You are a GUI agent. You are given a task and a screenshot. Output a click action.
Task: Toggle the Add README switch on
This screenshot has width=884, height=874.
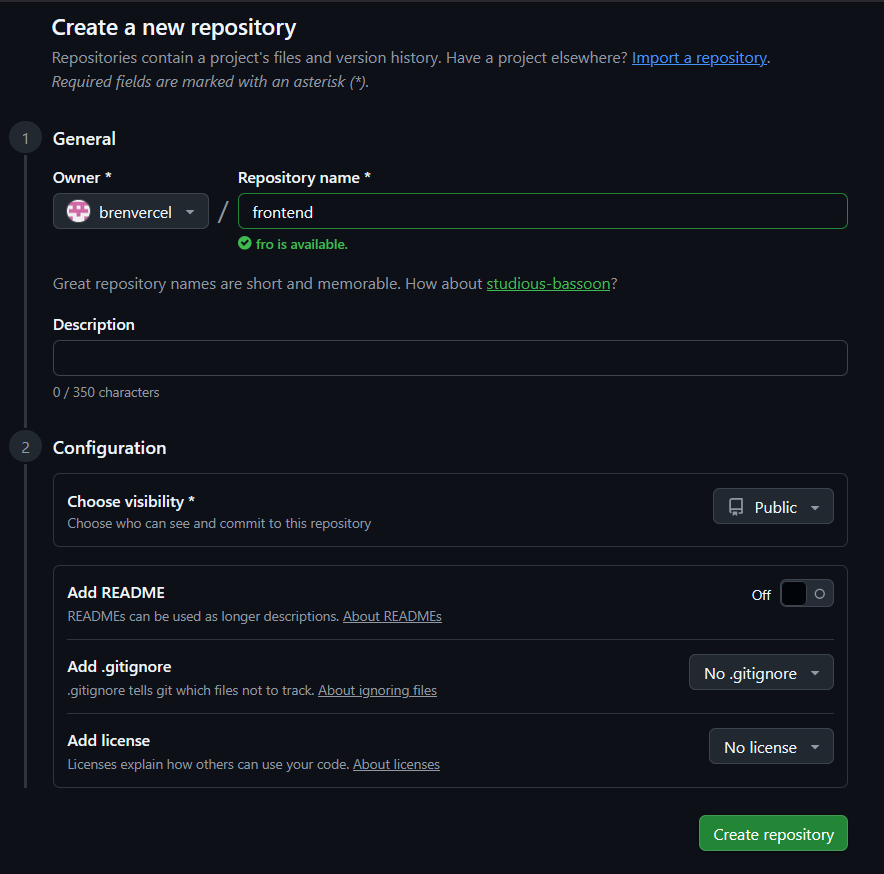click(x=806, y=594)
